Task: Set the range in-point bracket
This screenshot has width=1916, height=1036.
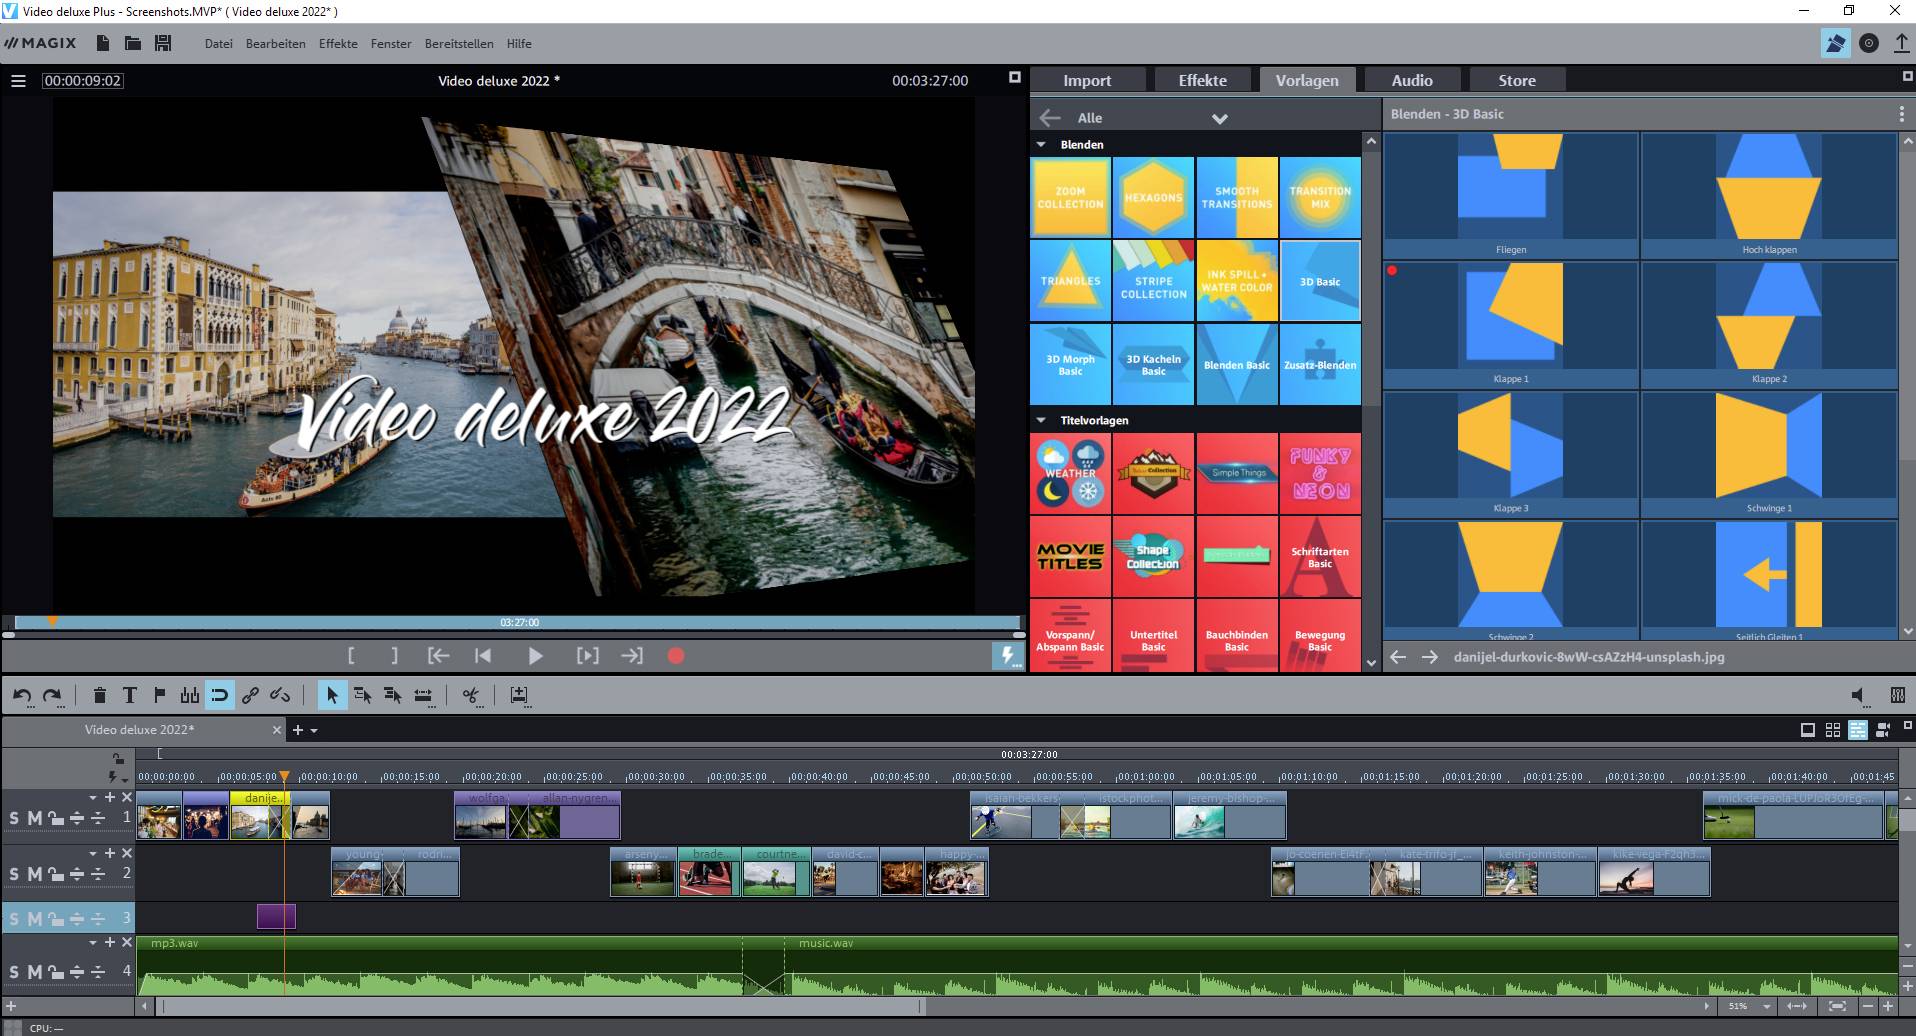Action: [351, 656]
